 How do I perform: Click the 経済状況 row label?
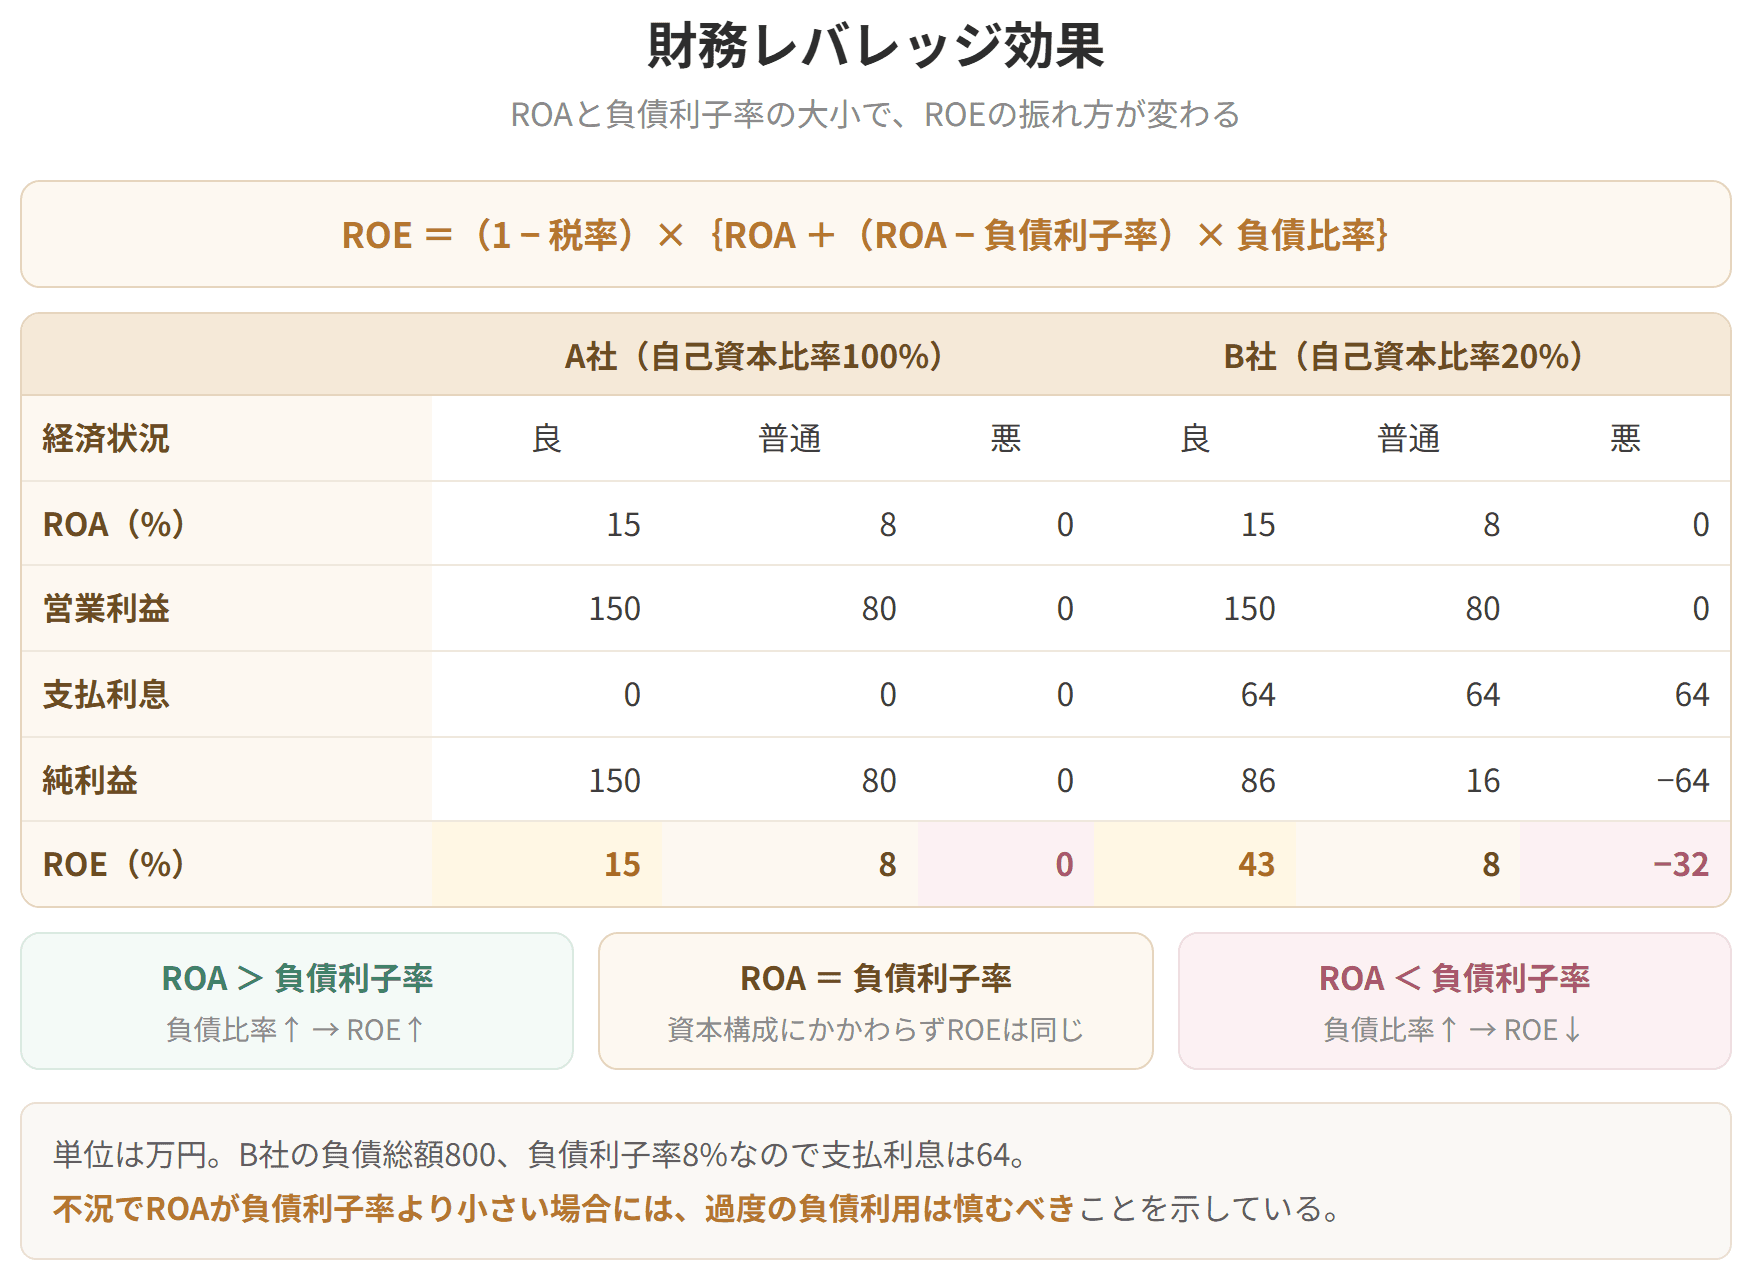(106, 438)
